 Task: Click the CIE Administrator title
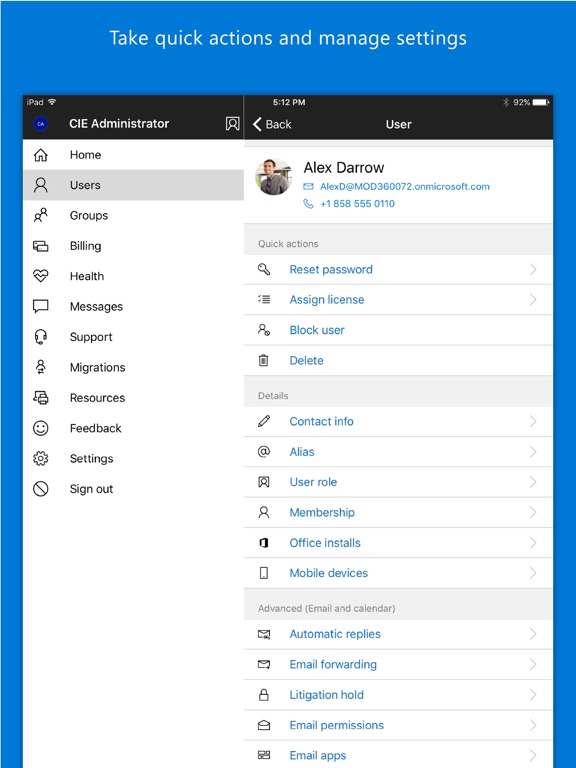119,123
